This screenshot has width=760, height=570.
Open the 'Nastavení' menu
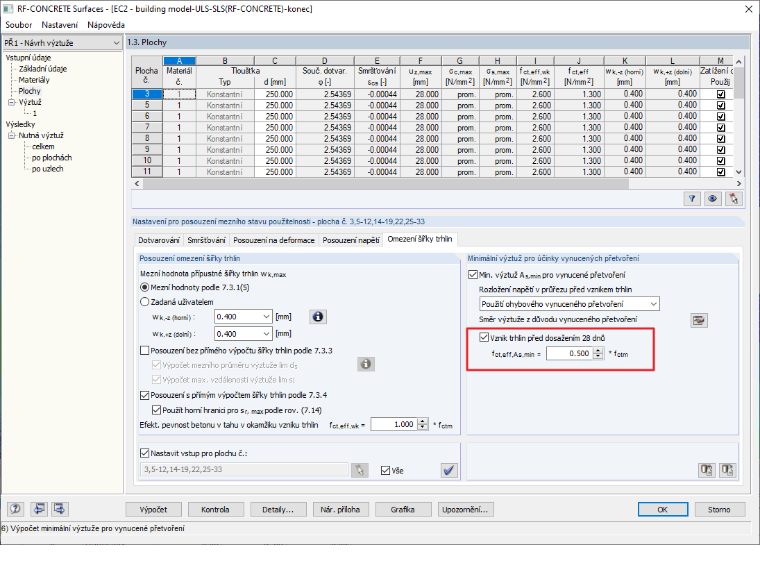tap(59, 25)
